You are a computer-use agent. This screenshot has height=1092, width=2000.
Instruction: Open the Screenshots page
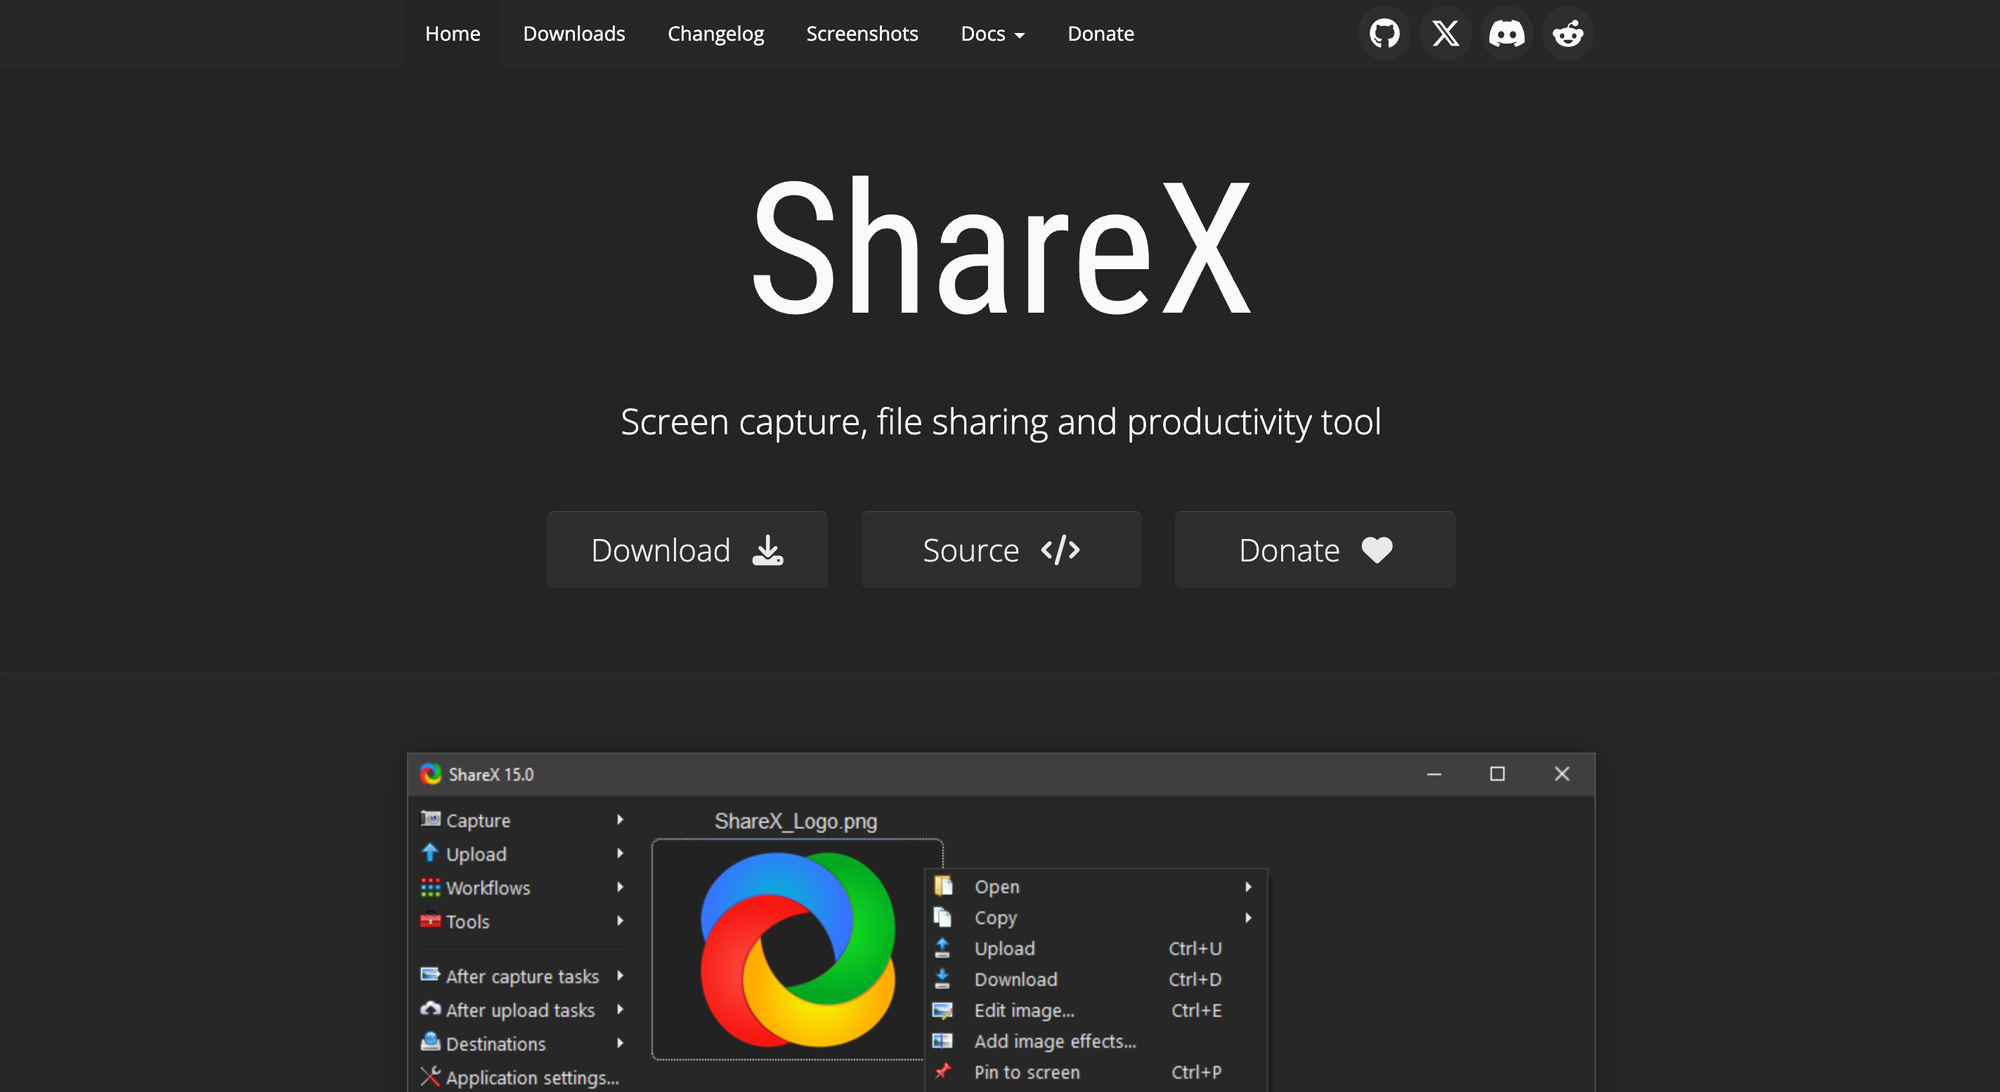pyautogui.click(x=862, y=34)
